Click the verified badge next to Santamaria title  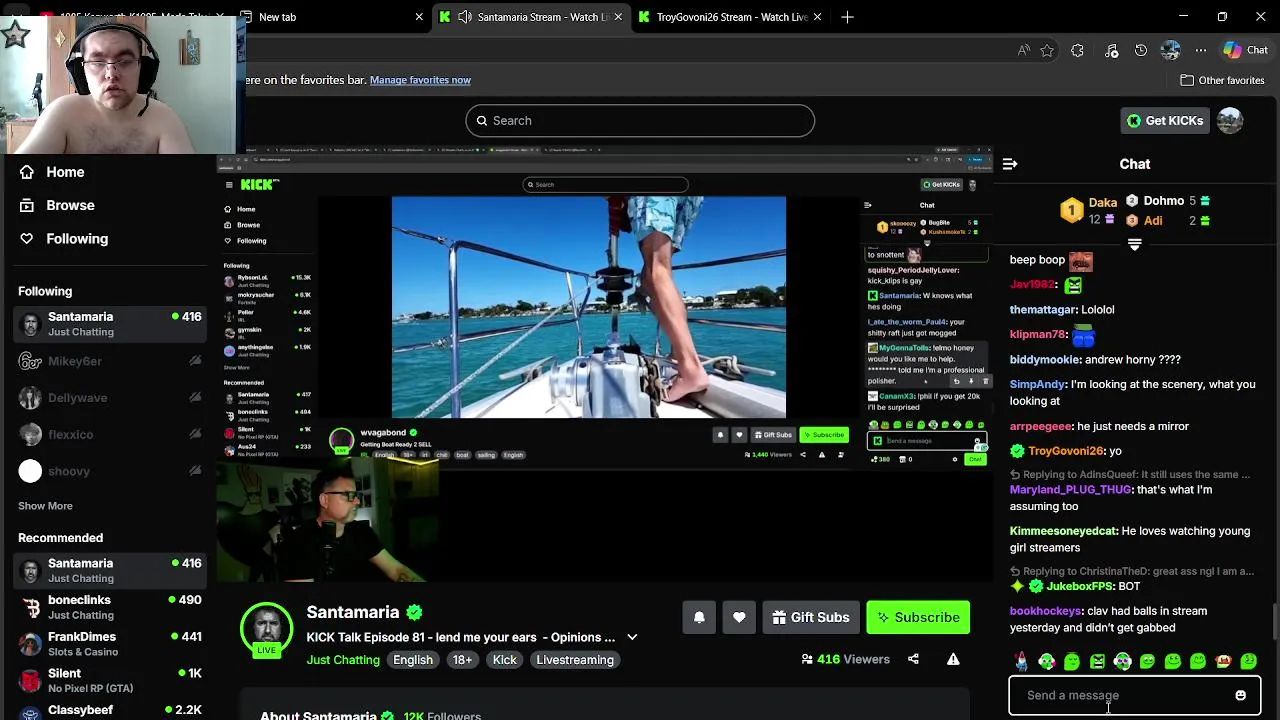coord(414,612)
